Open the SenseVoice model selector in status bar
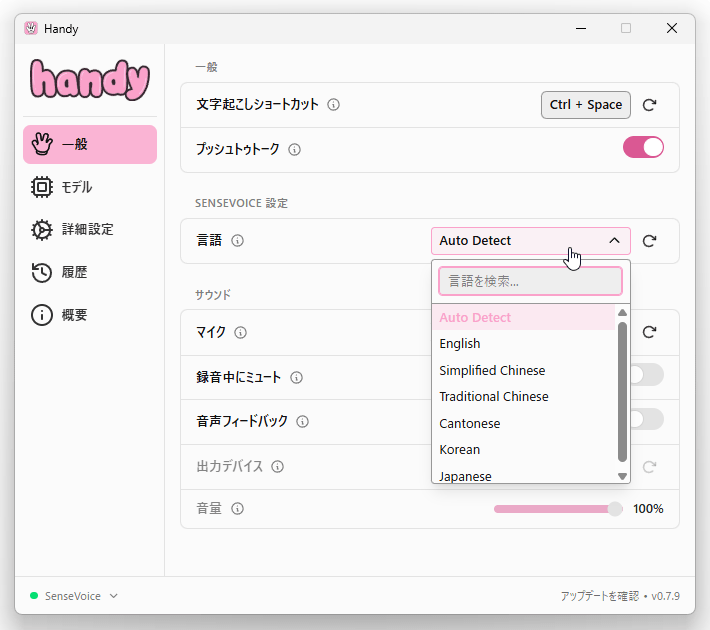The height and width of the screenshot is (630, 710). [x=74, y=596]
